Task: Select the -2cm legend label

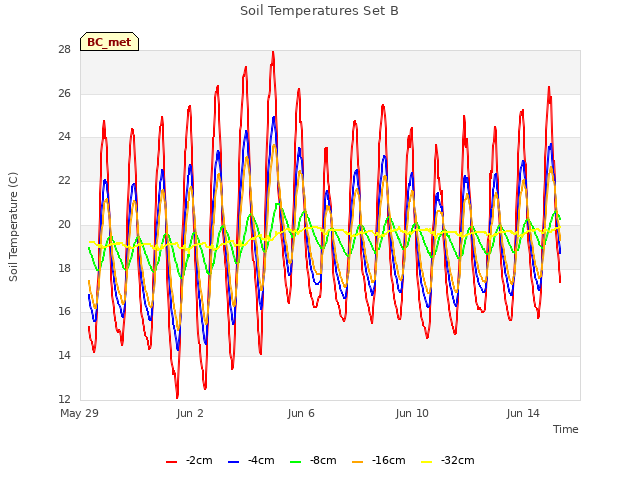Action: click(199, 461)
